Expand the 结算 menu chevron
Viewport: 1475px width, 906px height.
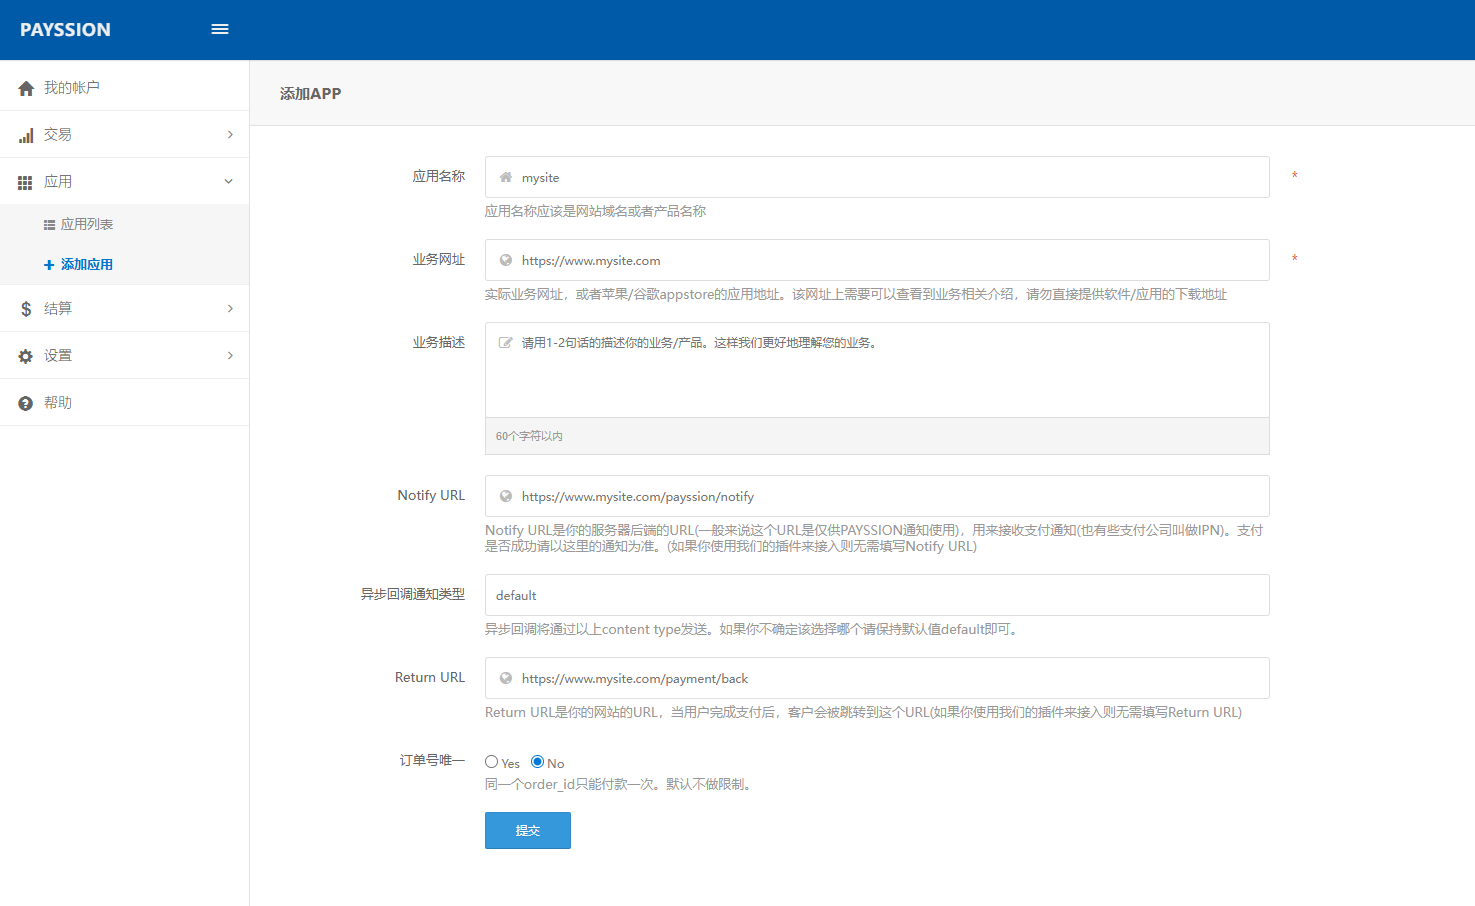230,309
